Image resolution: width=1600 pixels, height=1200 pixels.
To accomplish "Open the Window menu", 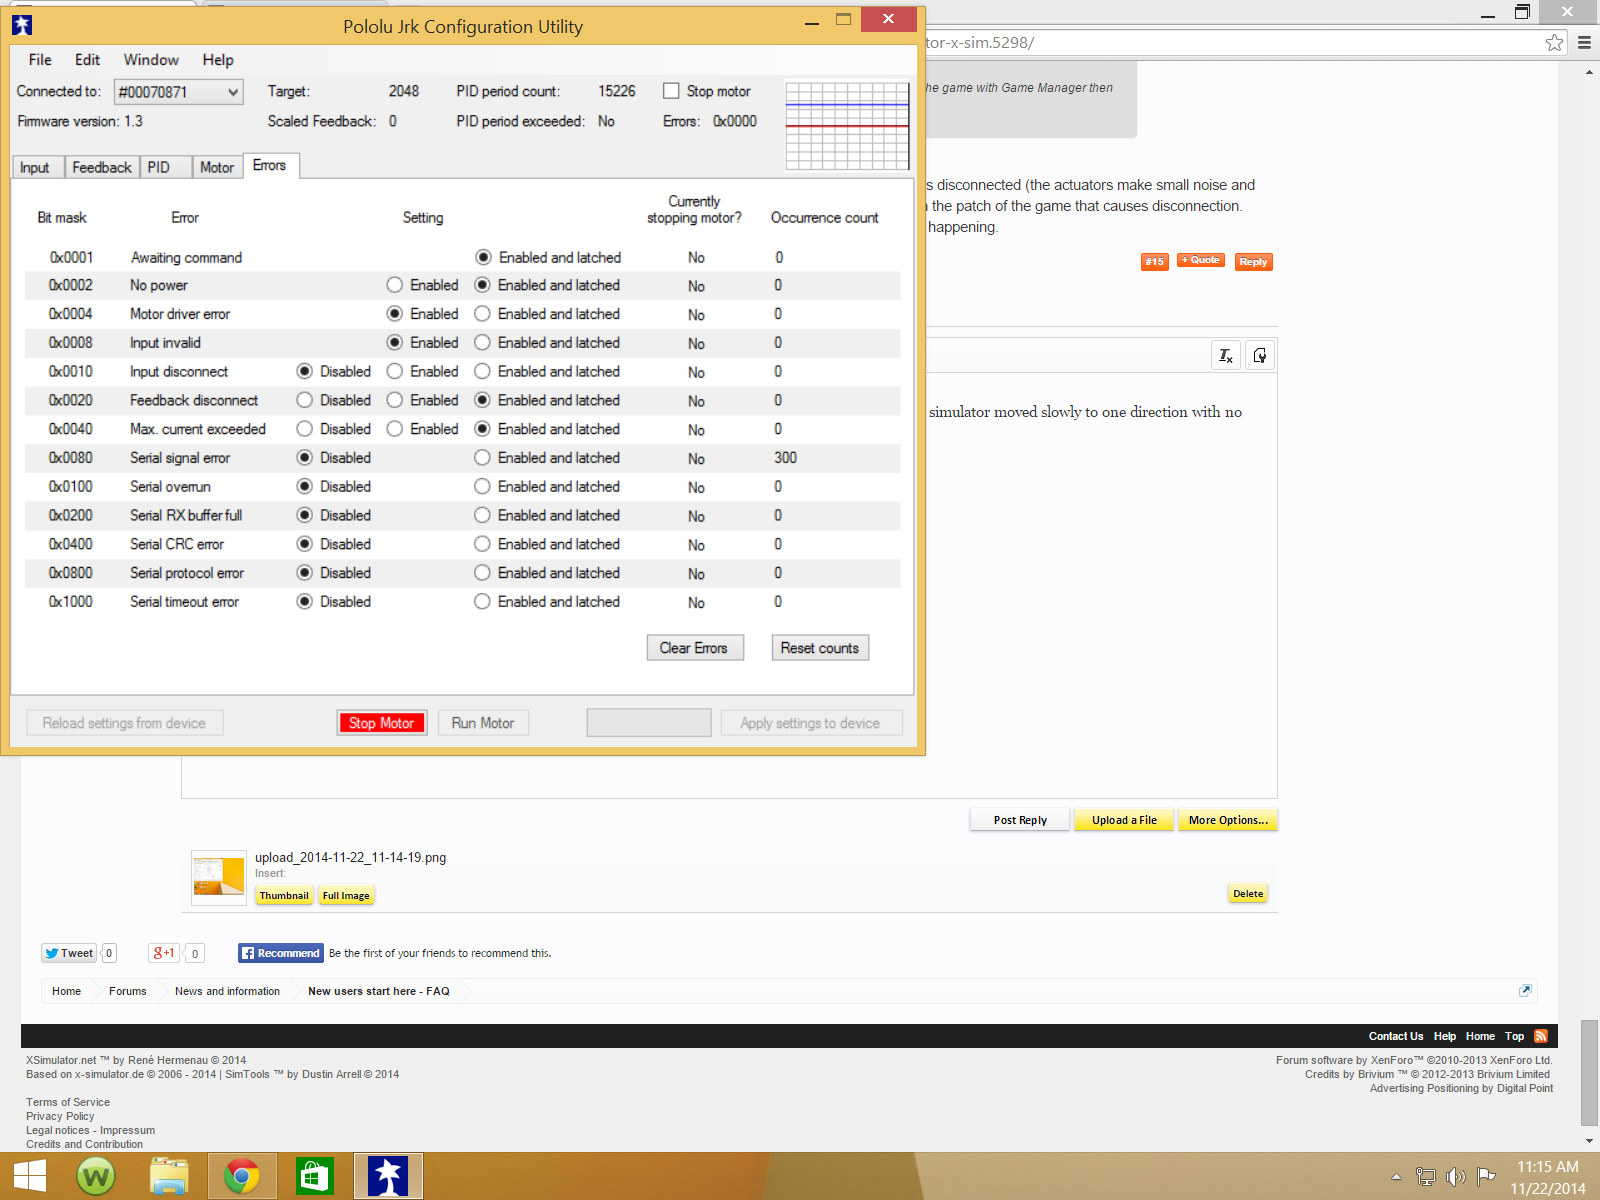I will pos(151,60).
